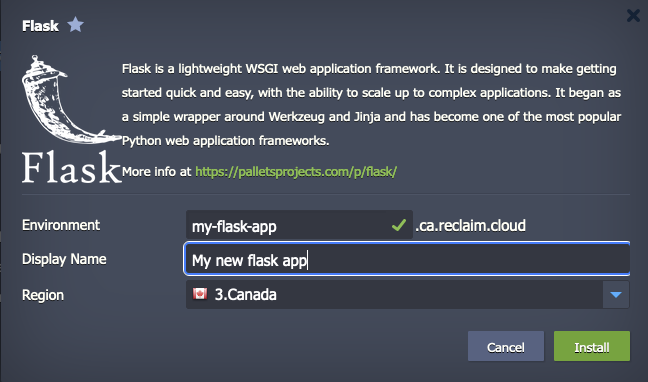Image resolution: width=648 pixels, height=382 pixels.
Task: Start the install with Install button
Action: (x=592, y=346)
